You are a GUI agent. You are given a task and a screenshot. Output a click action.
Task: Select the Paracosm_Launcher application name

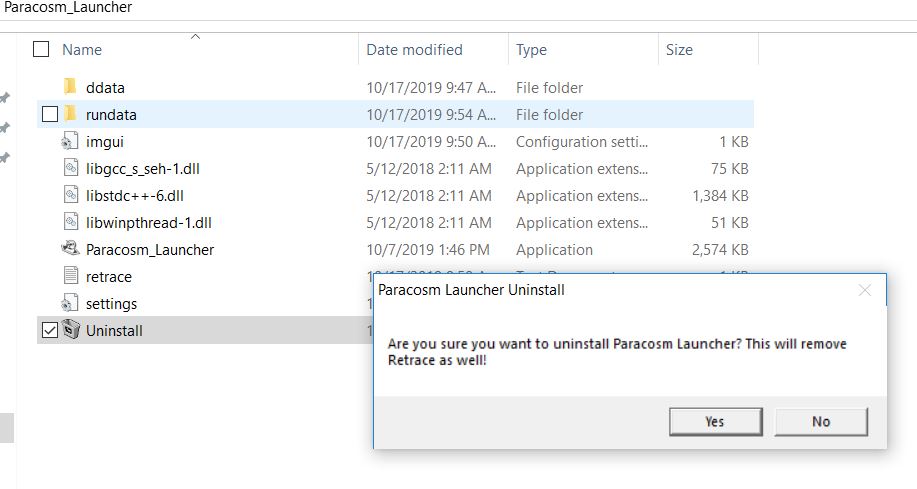[150, 250]
